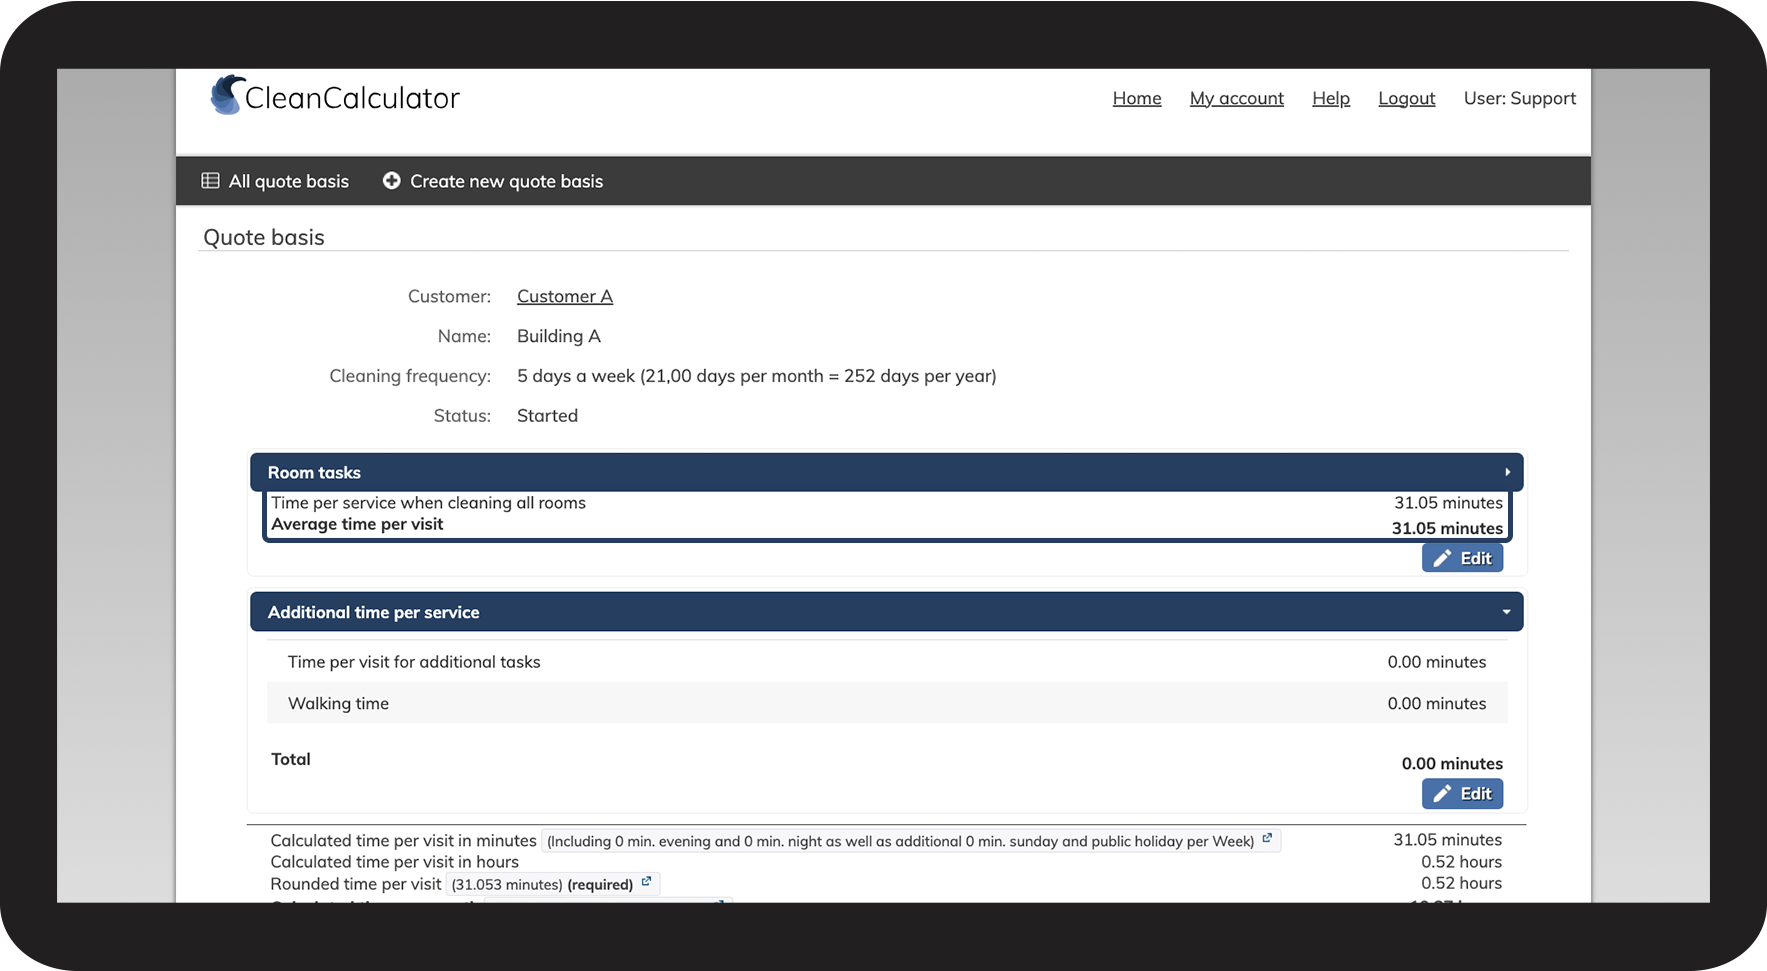
Task: Click the pencil icon in Room tasks Edit button
Action: point(1442,559)
